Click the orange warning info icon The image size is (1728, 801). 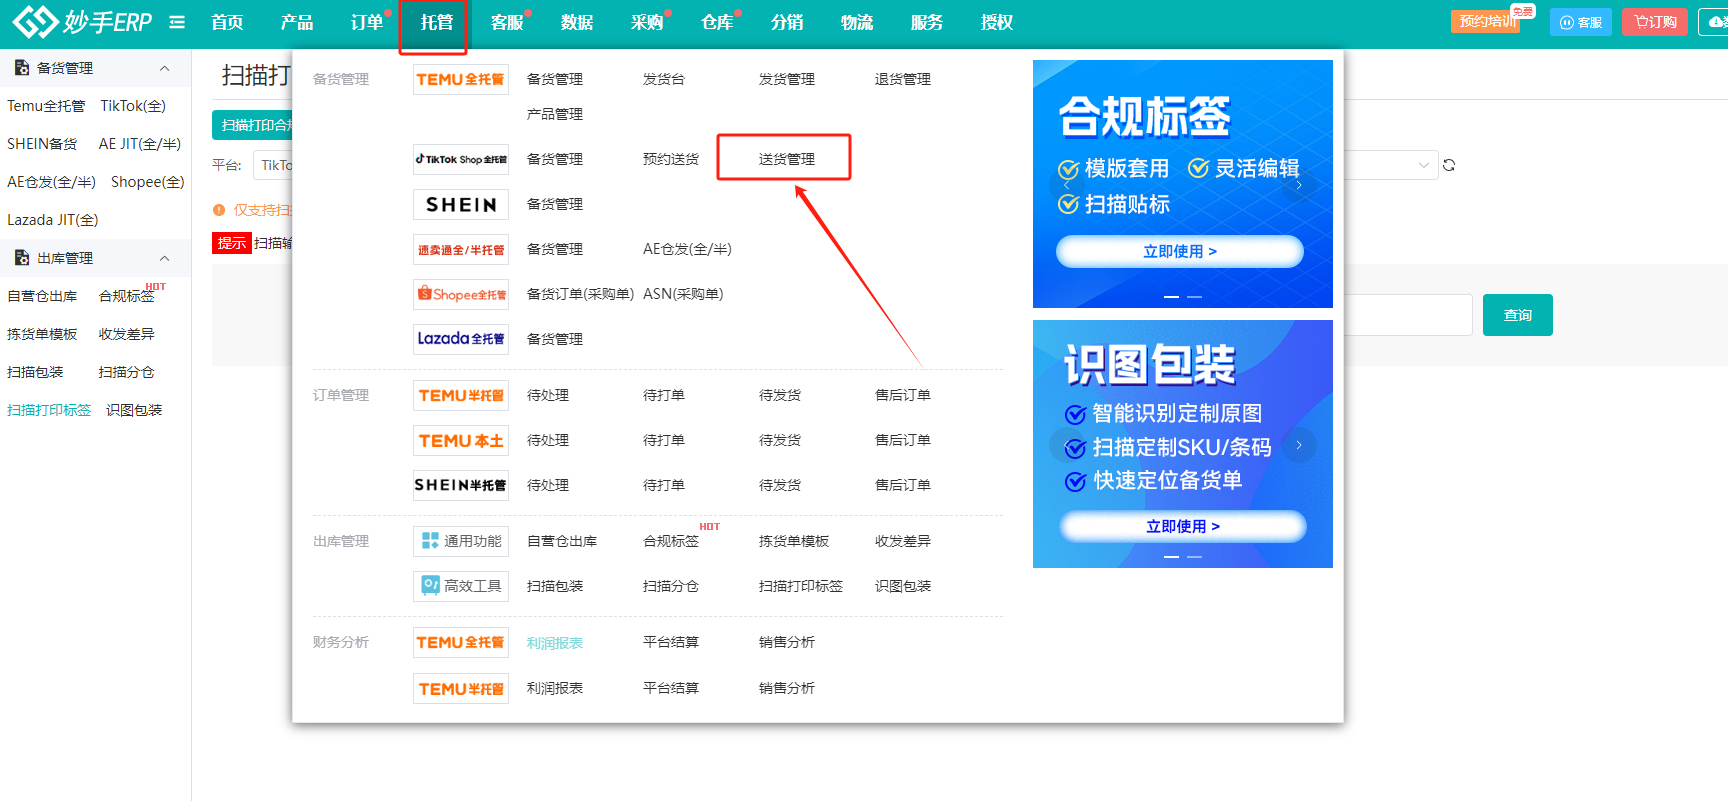219,210
